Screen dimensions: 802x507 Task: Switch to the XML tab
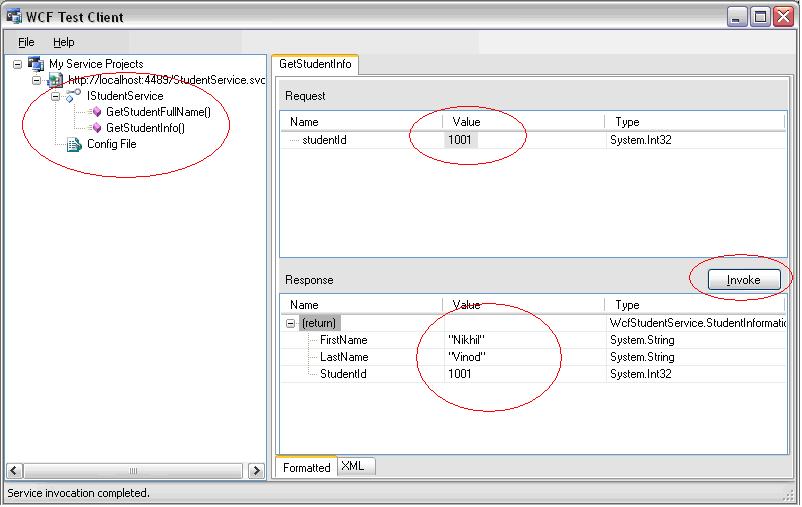[x=352, y=466]
